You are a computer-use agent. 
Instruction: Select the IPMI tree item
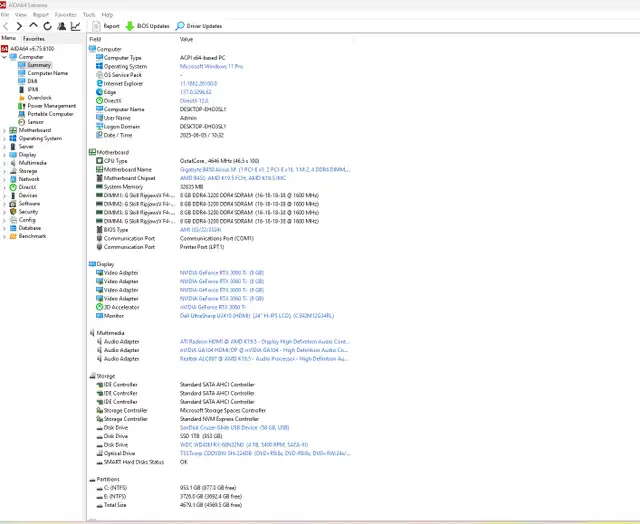[x=33, y=89]
